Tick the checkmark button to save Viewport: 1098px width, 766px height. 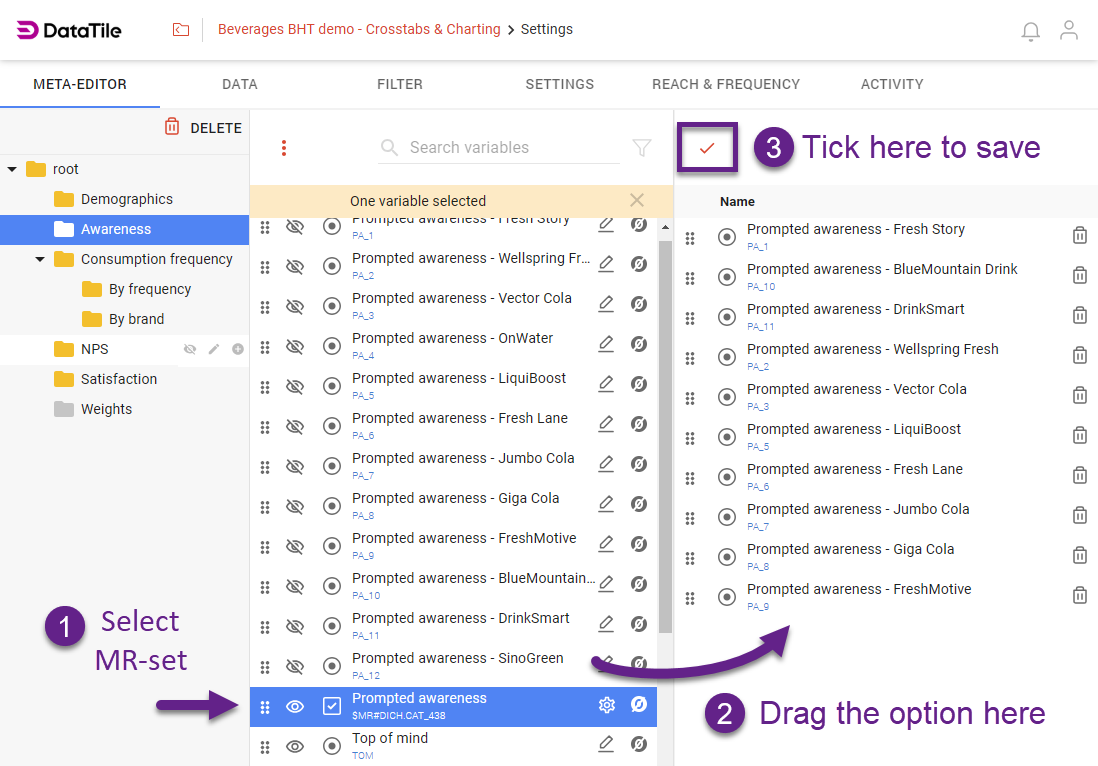coord(707,146)
